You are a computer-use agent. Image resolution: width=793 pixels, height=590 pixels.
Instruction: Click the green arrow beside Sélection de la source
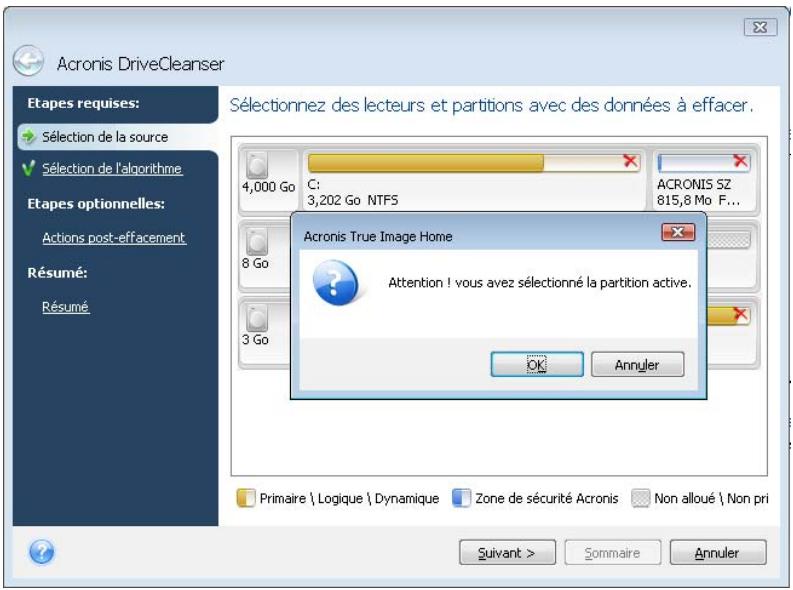[x=29, y=136]
